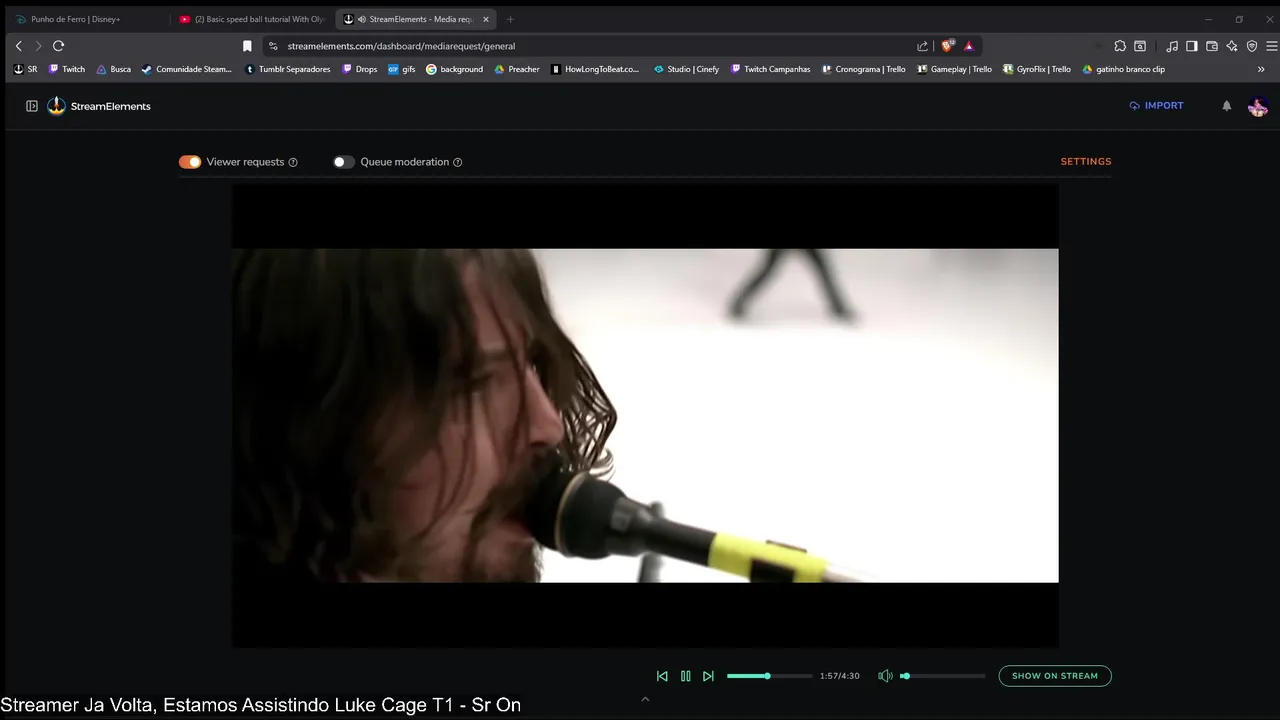This screenshot has height=720, width=1280.
Task: Pause the playing media request
Action: (685, 676)
